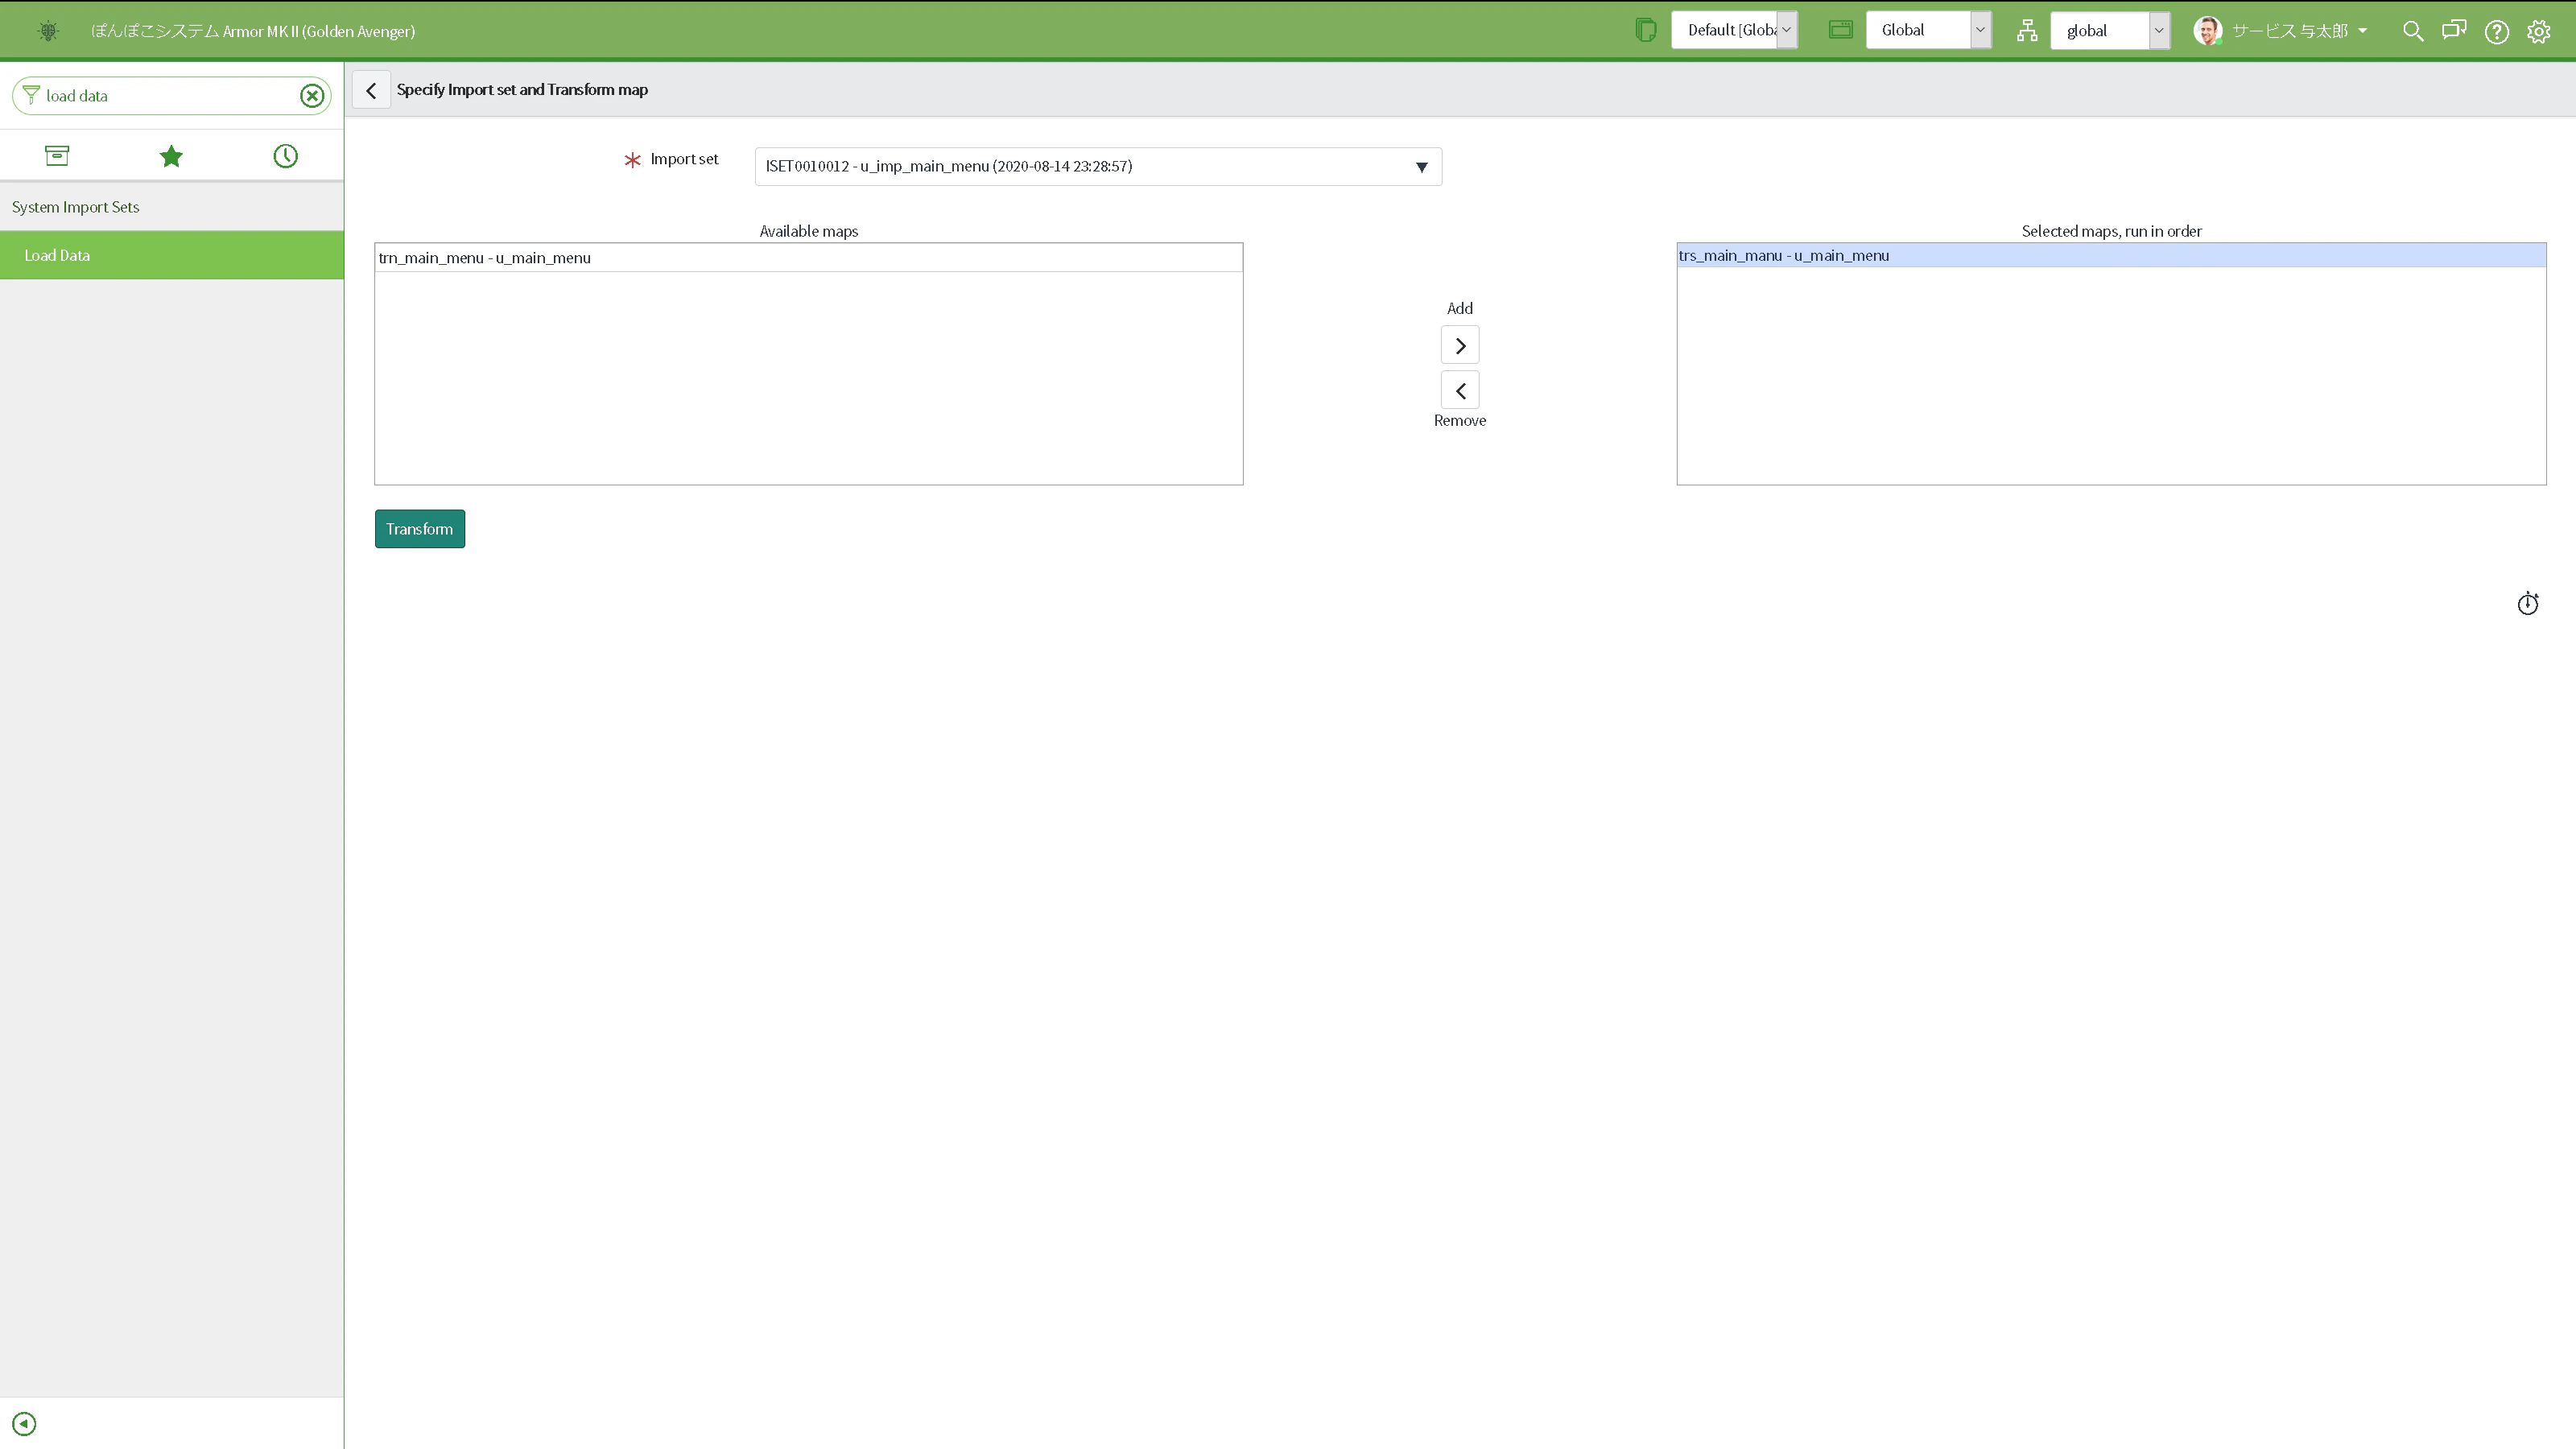Viewport: 2576px width, 1449px height.
Task: Clear the navigator filter text
Action: point(312,95)
